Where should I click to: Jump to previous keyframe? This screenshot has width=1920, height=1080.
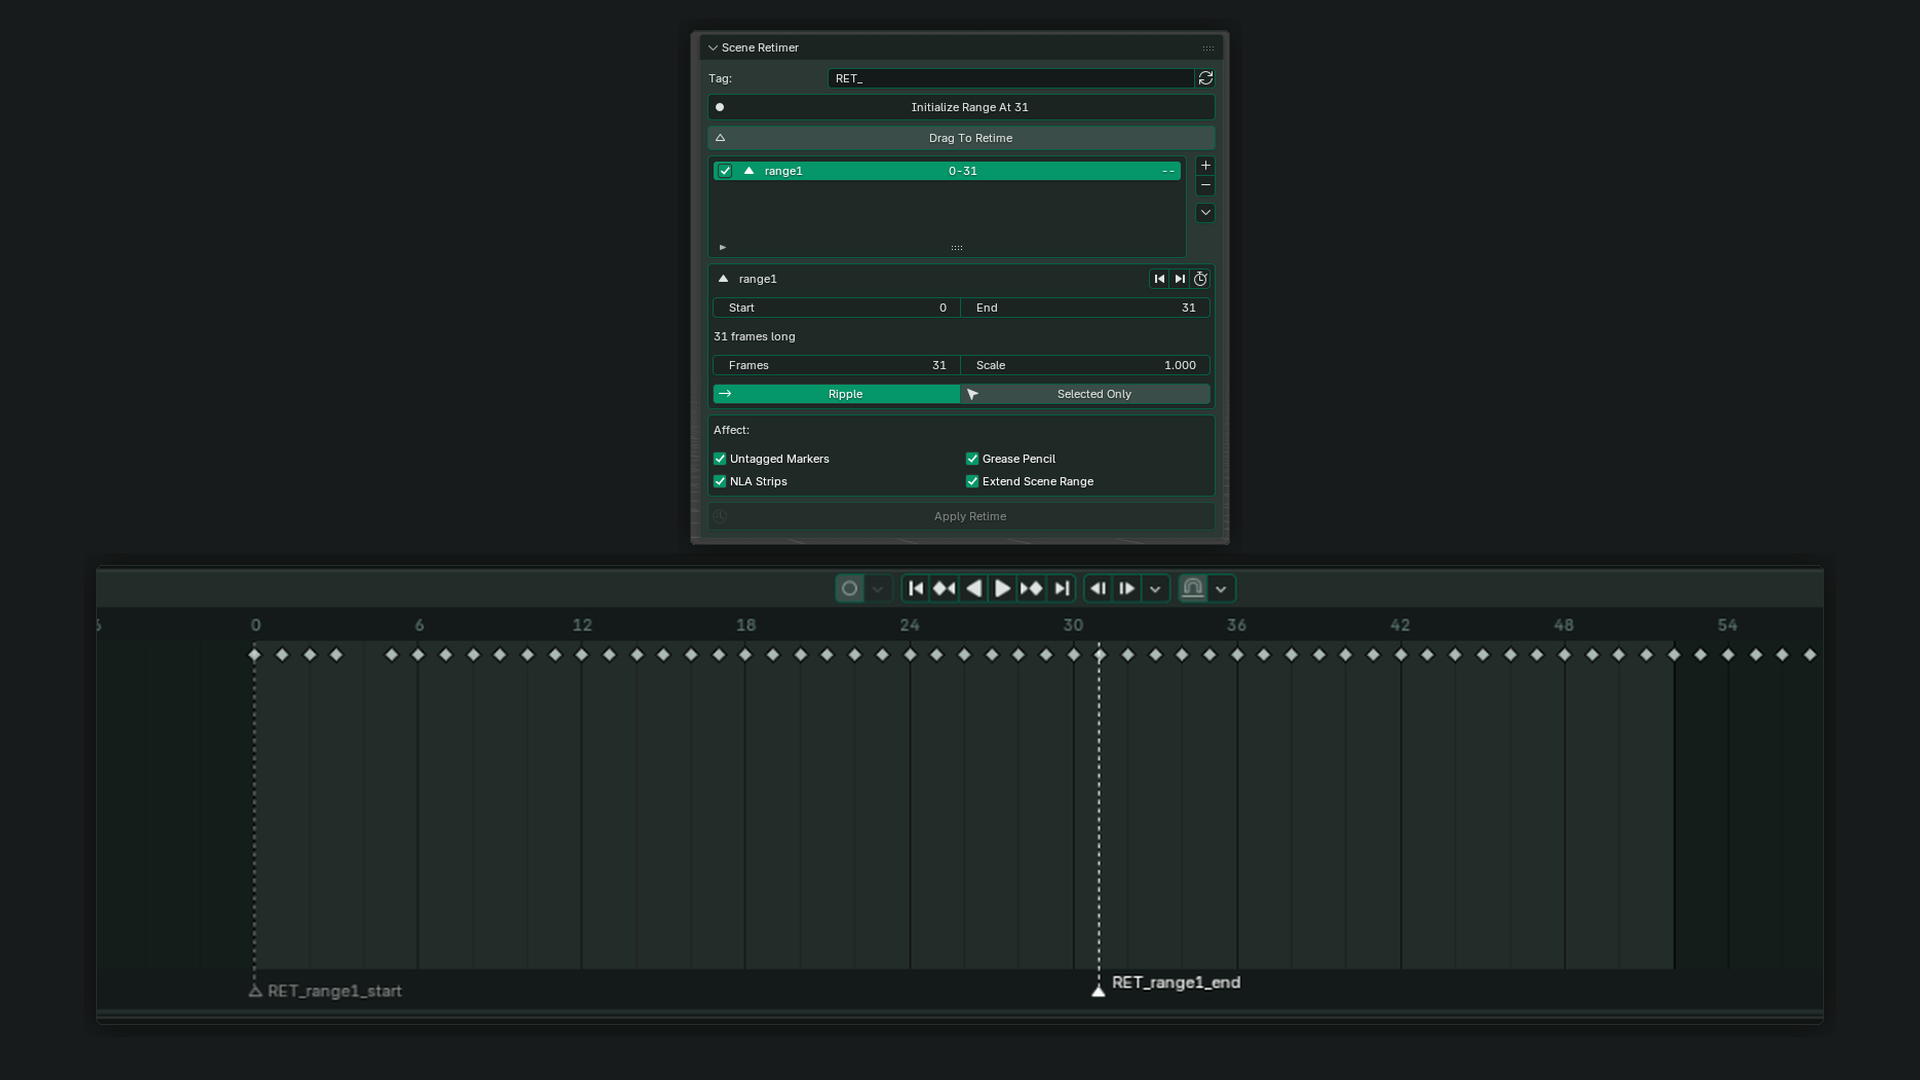[944, 589]
